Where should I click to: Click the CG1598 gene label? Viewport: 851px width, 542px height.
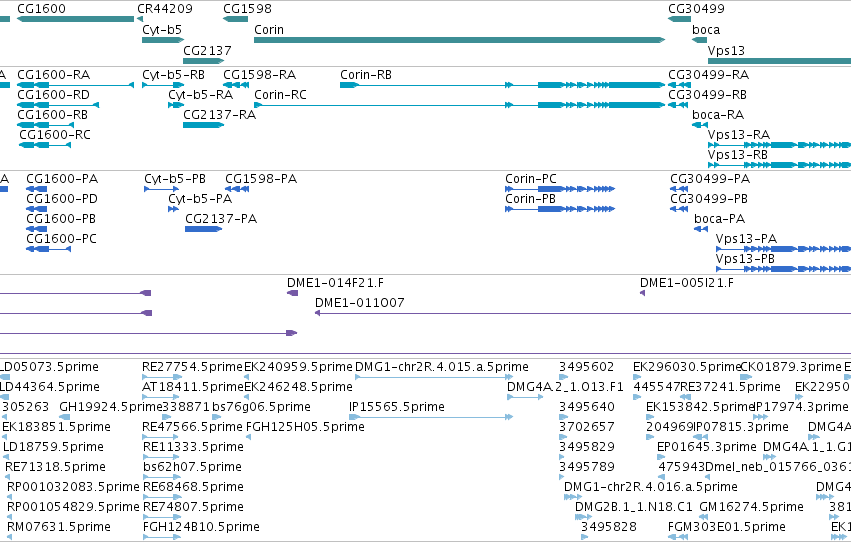pyautogui.click(x=247, y=9)
